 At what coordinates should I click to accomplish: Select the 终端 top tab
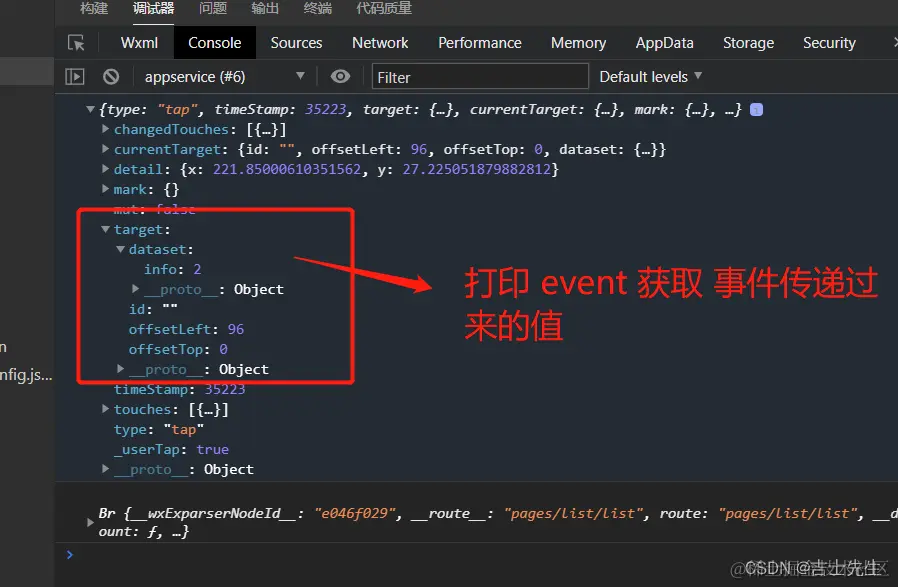click(318, 8)
